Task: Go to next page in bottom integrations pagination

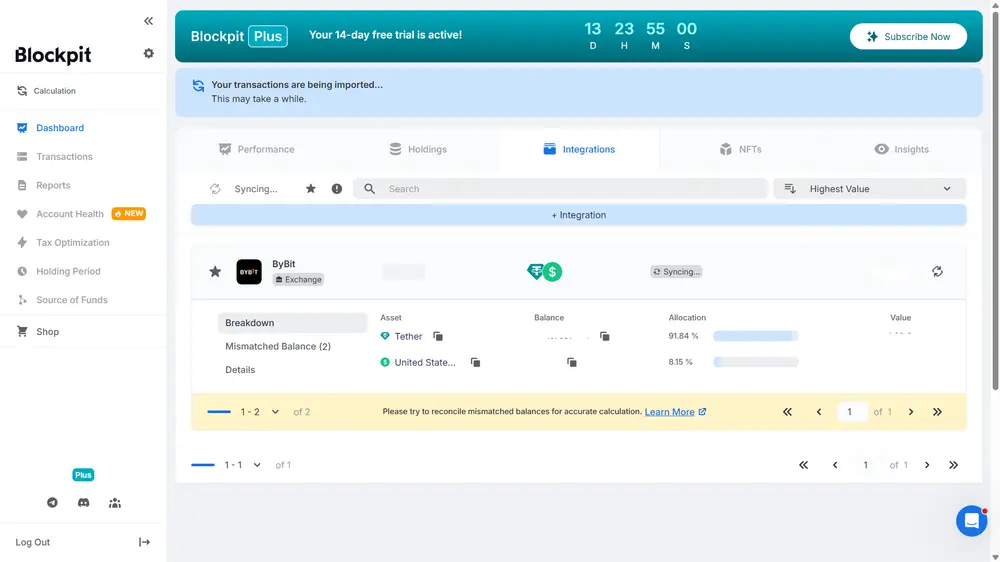Action: [927, 465]
